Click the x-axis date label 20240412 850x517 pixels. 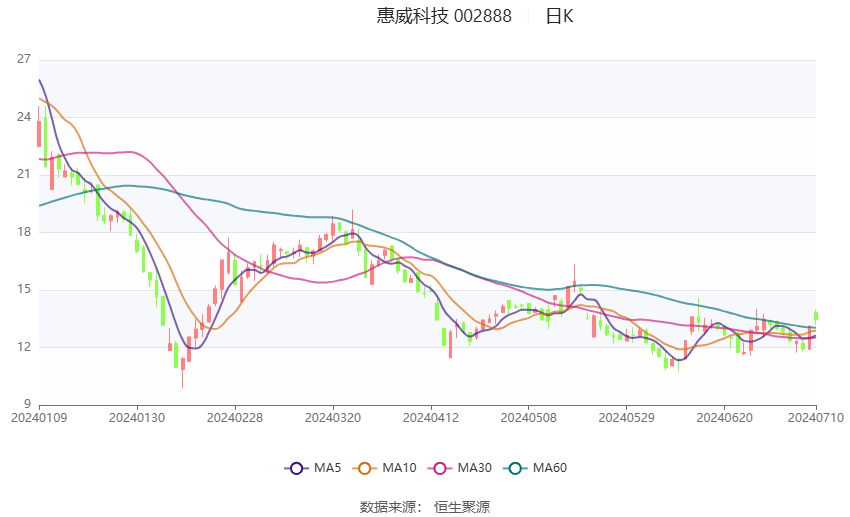[x=431, y=418]
